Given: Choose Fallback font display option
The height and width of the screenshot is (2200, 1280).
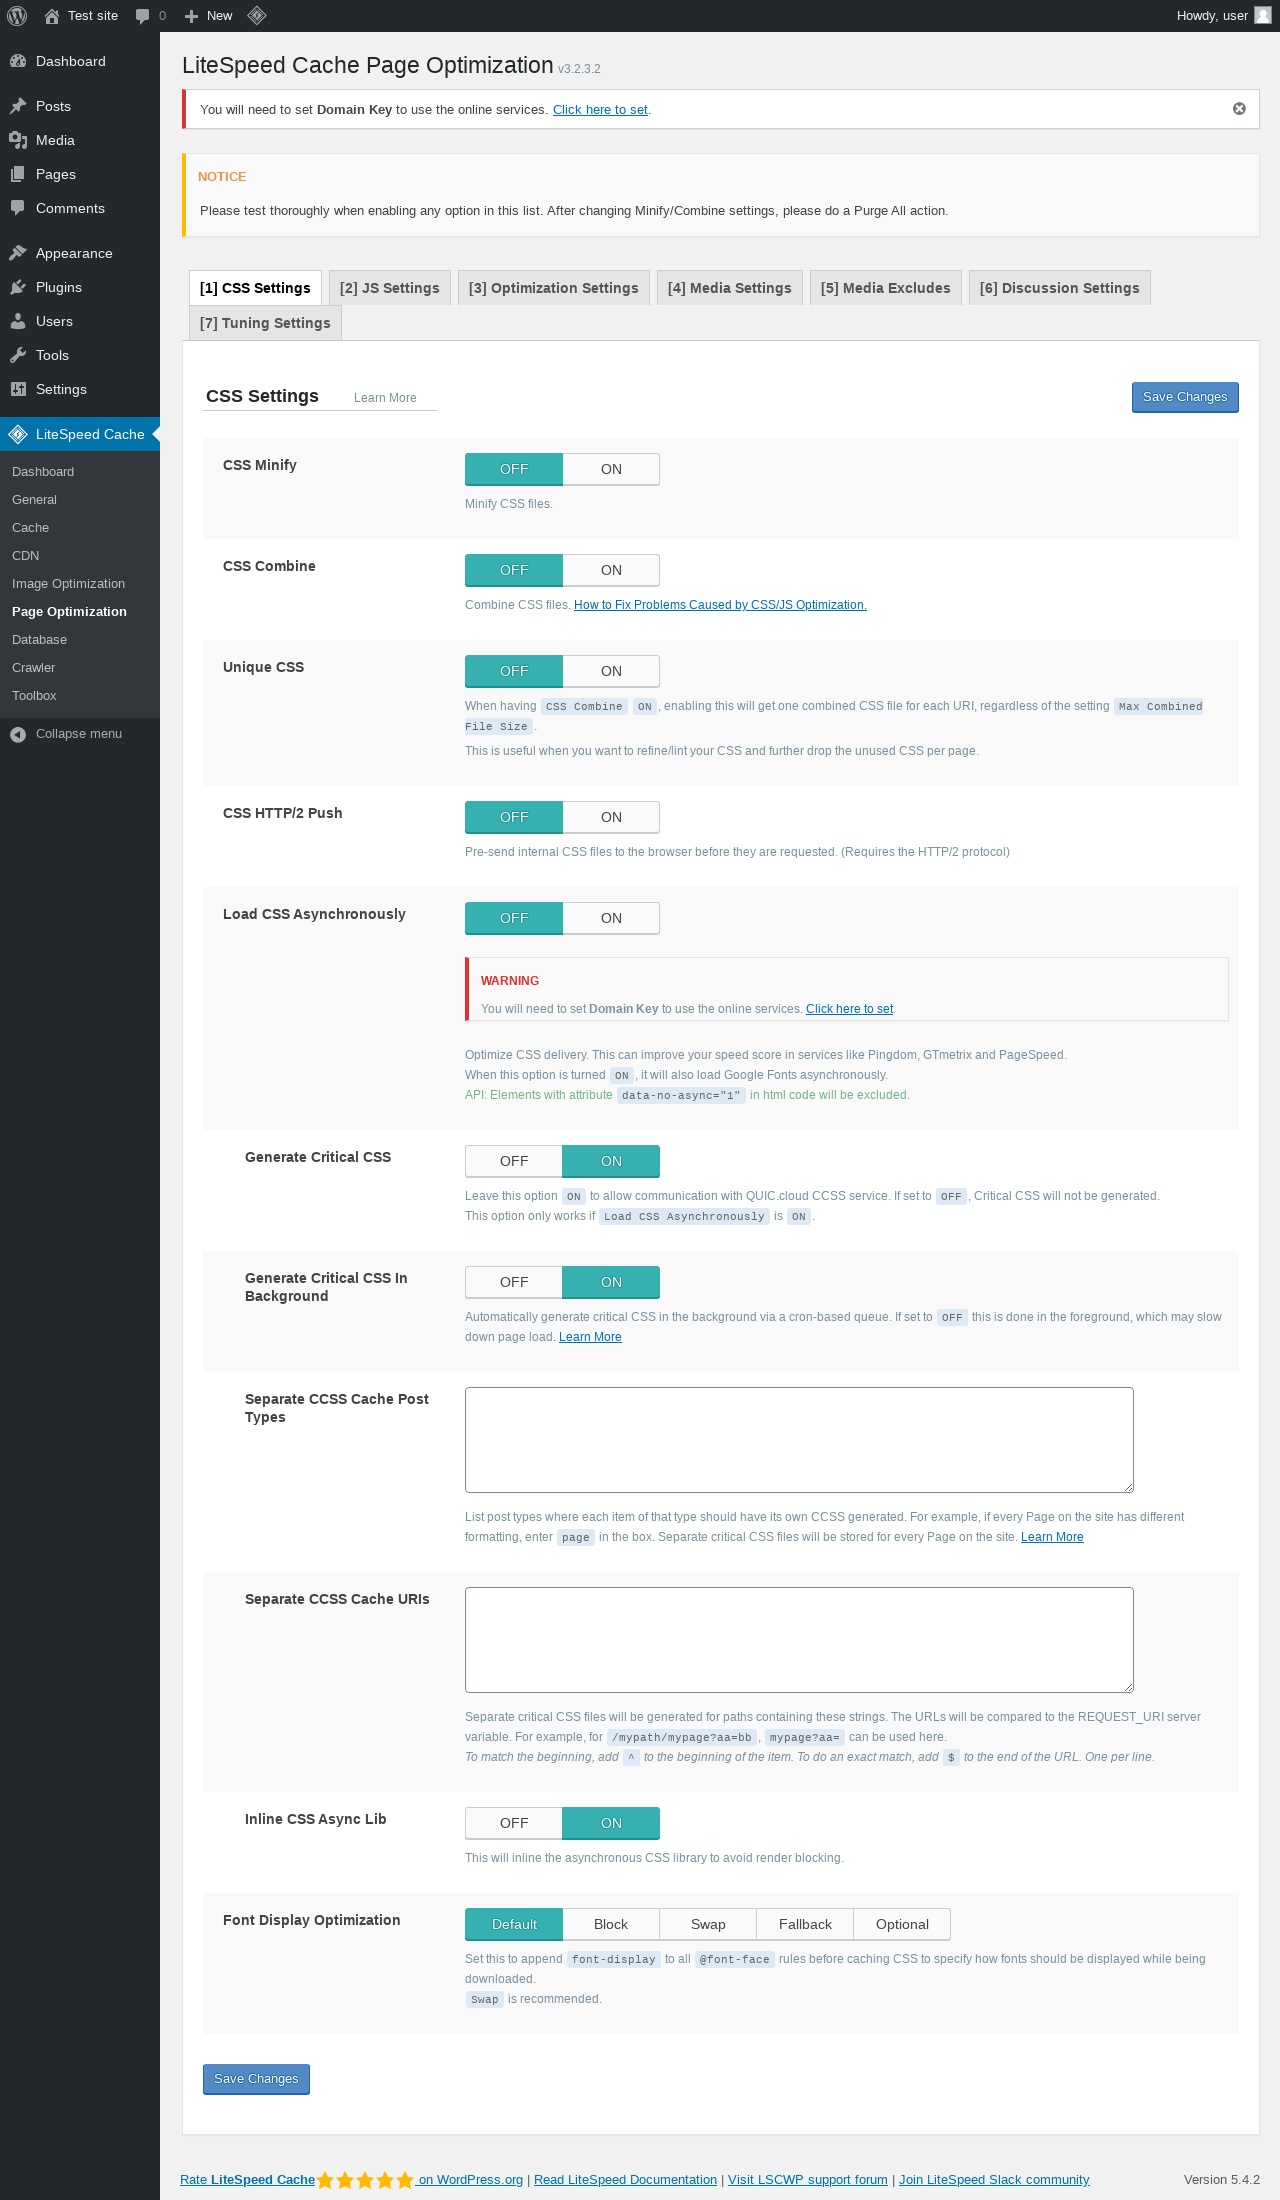Looking at the screenshot, I should [805, 1924].
